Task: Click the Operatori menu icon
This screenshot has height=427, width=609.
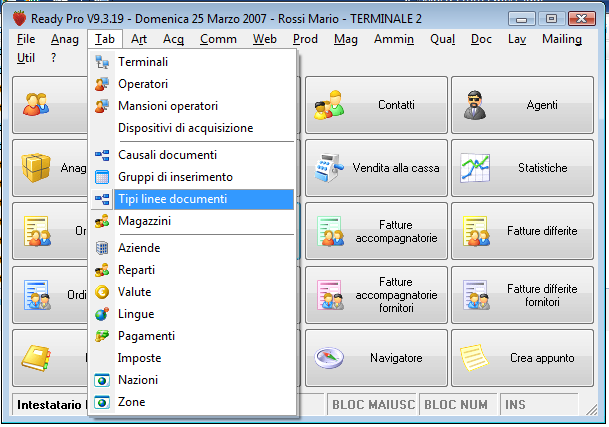Action: [102, 84]
